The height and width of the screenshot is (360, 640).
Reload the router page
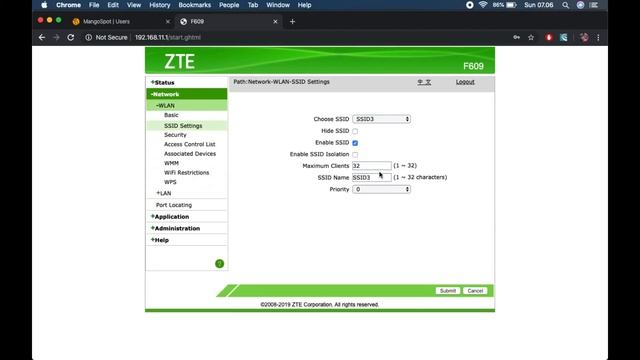click(71, 37)
